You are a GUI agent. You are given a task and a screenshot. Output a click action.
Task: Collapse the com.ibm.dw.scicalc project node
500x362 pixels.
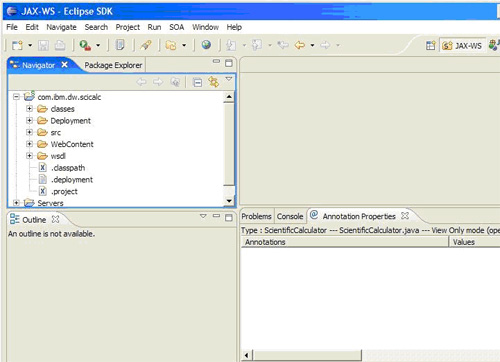pos(16,97)
